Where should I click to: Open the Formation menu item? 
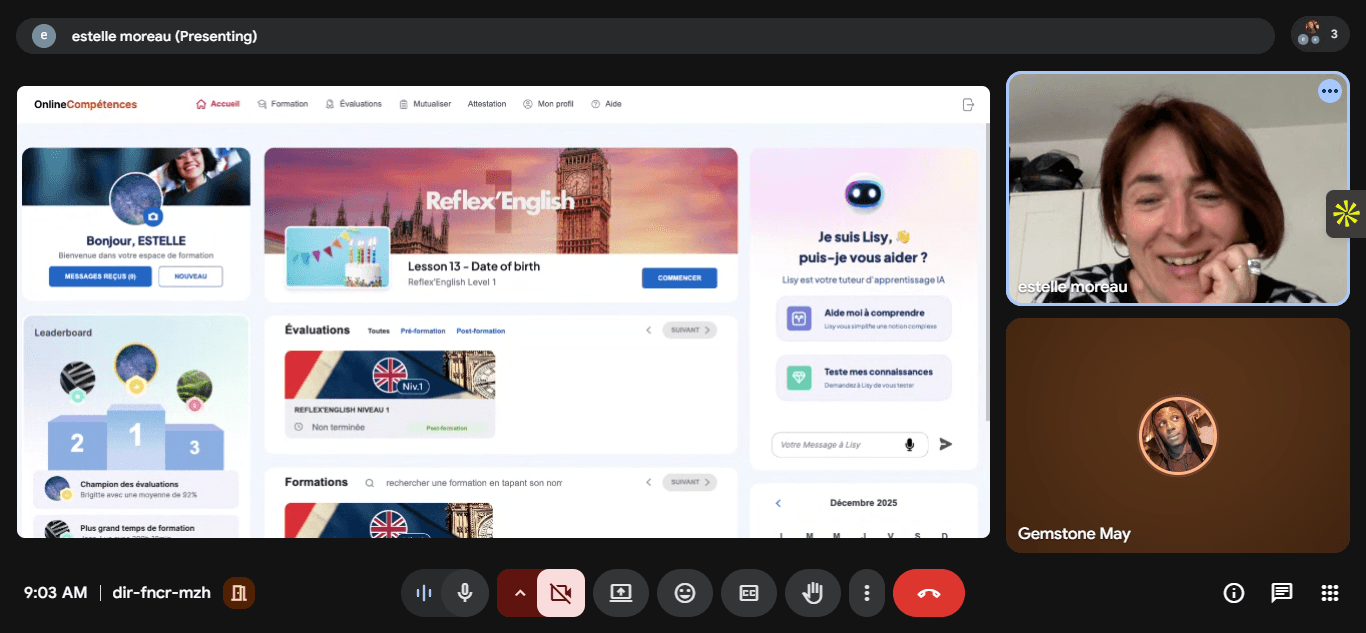283,104
